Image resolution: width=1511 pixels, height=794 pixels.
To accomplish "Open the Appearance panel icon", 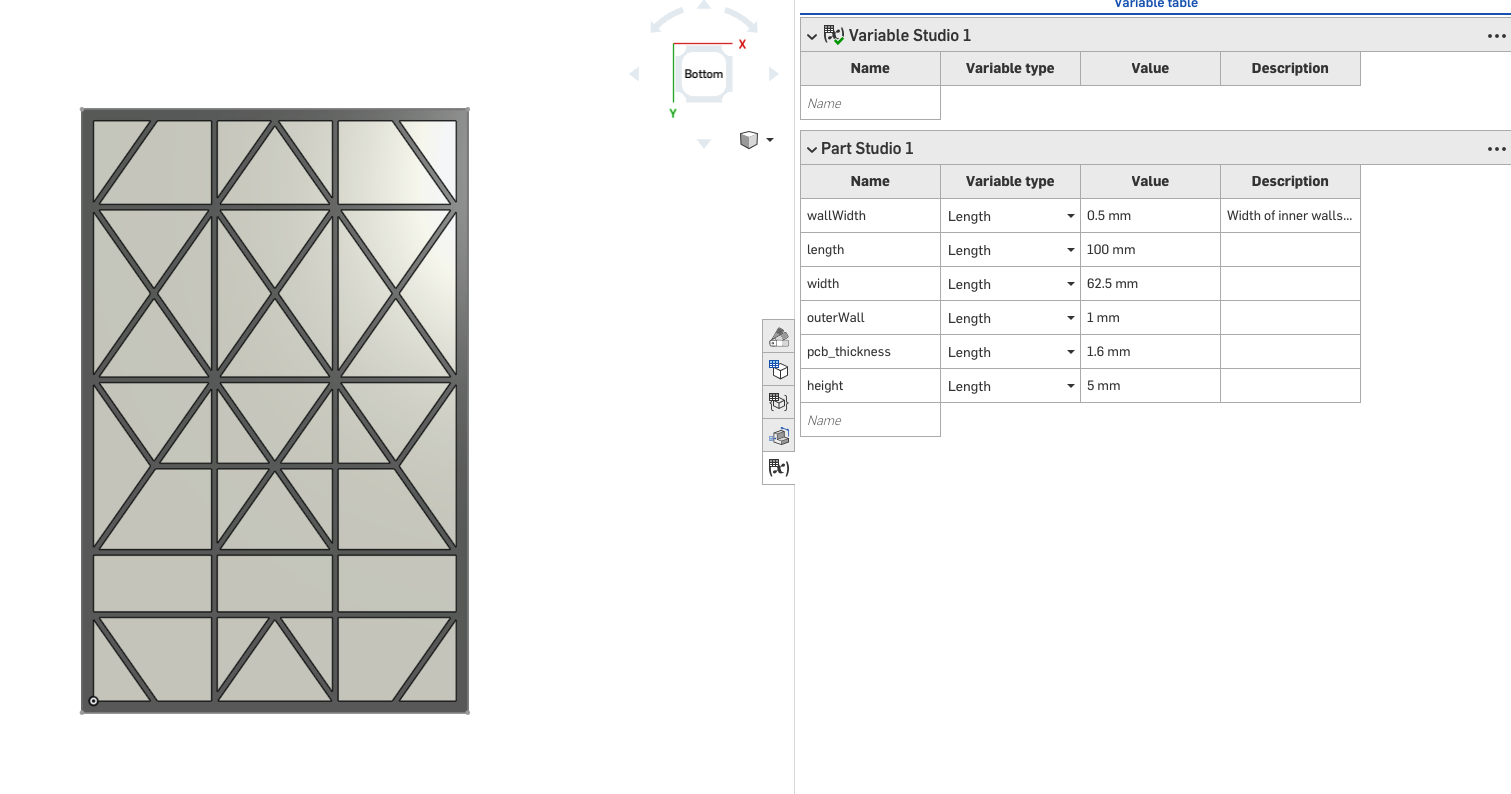I will tap(779, 337).
